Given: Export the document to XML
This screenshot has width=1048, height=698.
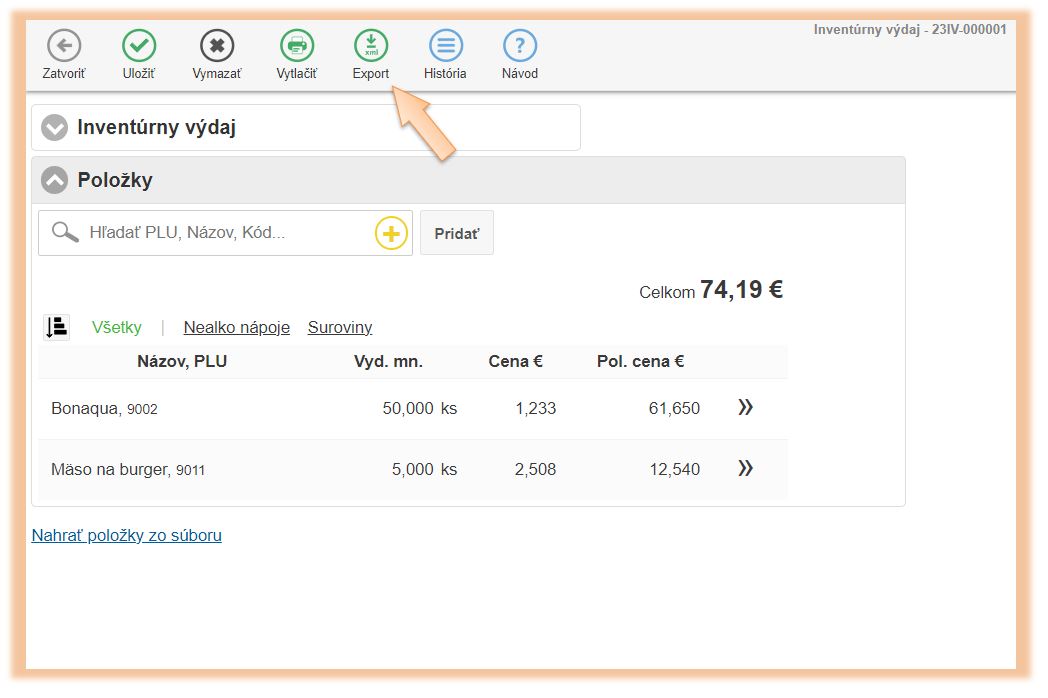Looking at the screenshot, I should pyautogui.click(x=371, y=46).
